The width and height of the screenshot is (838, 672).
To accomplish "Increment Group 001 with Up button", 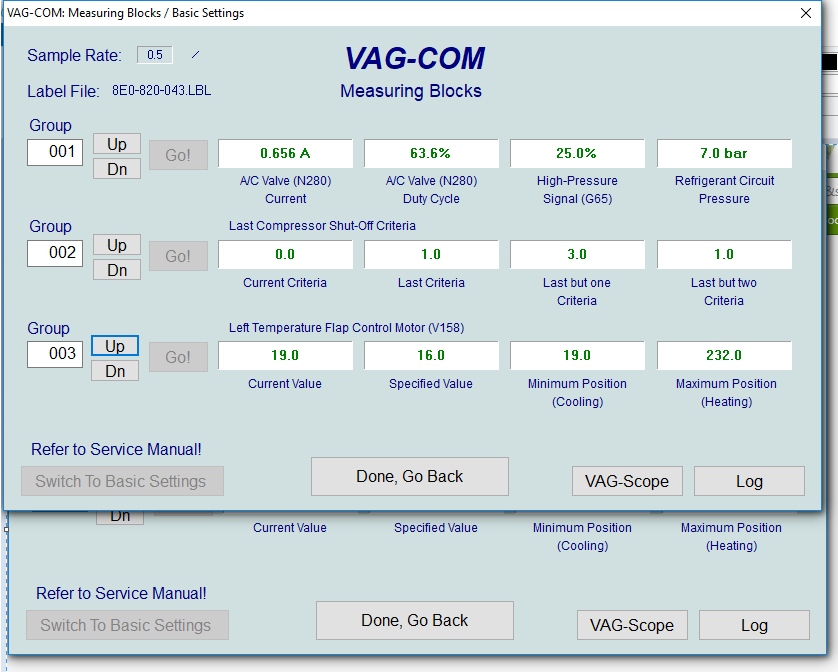I will click(x=117, y=144).
